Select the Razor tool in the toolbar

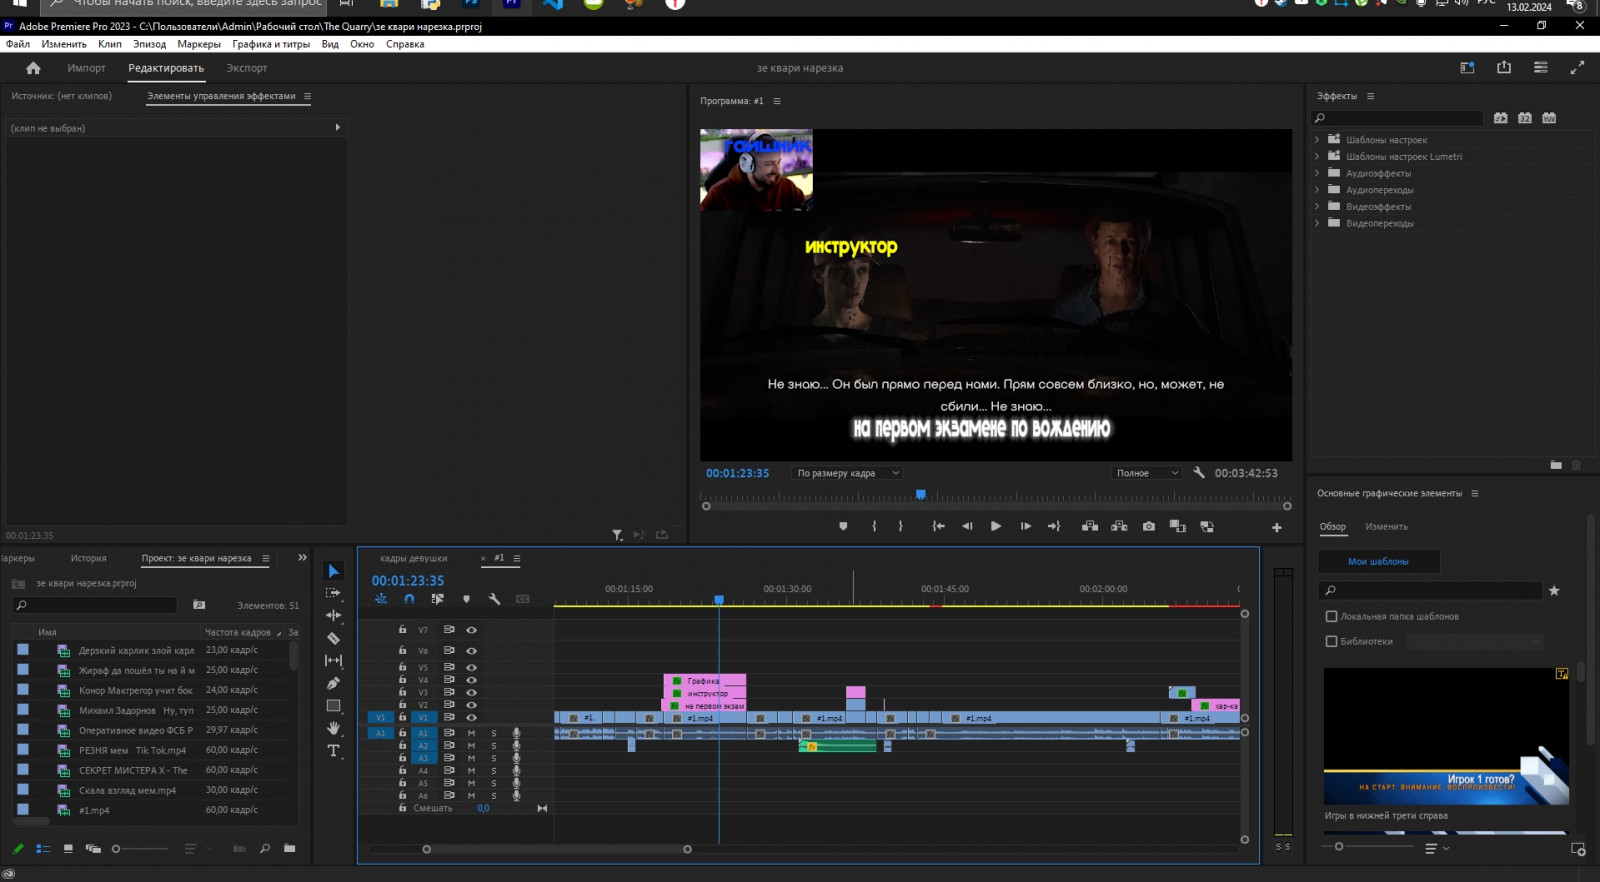click(x=334, y=638)
